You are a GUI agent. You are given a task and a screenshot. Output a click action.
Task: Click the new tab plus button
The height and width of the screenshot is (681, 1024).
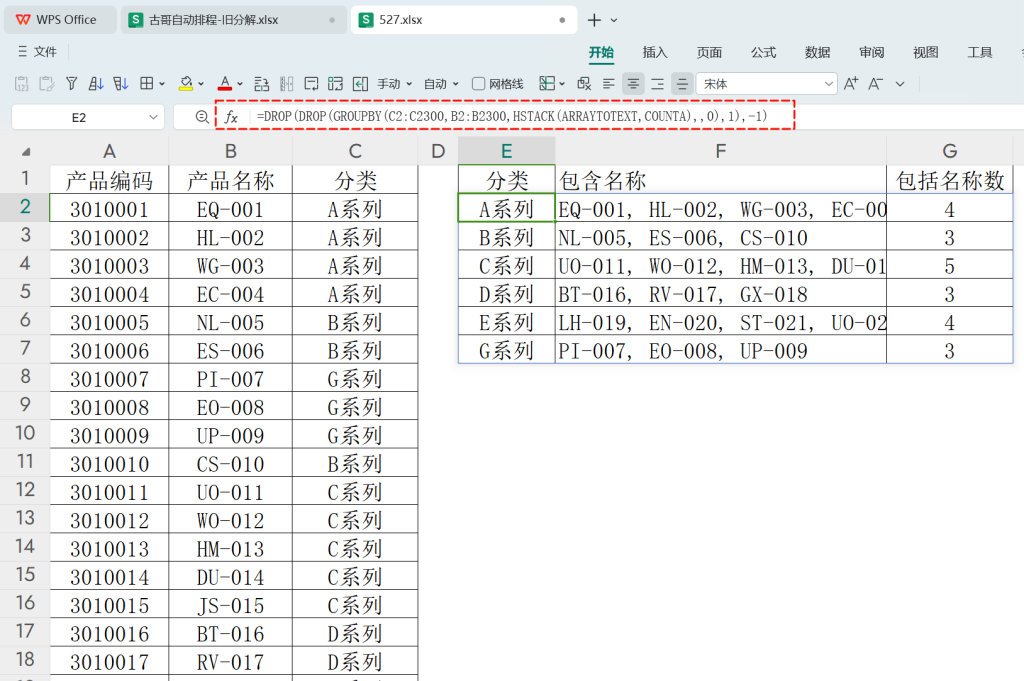pyautogui.click(x=594, y=20)
